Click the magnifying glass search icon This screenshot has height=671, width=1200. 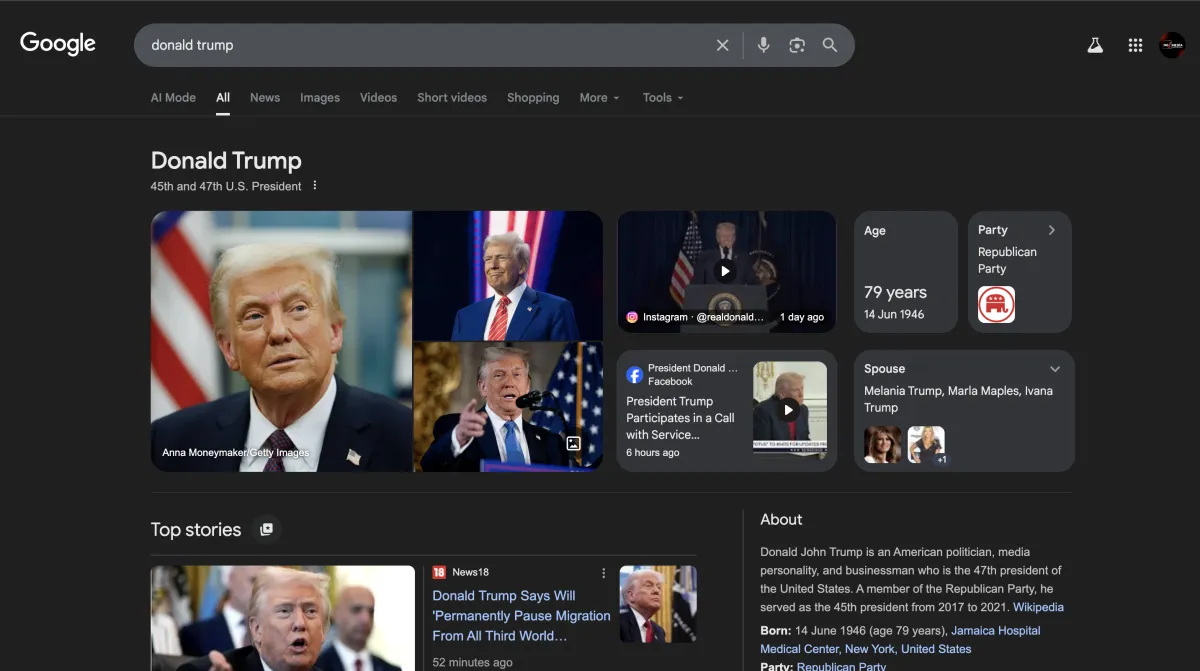click(x=830, y=45)
